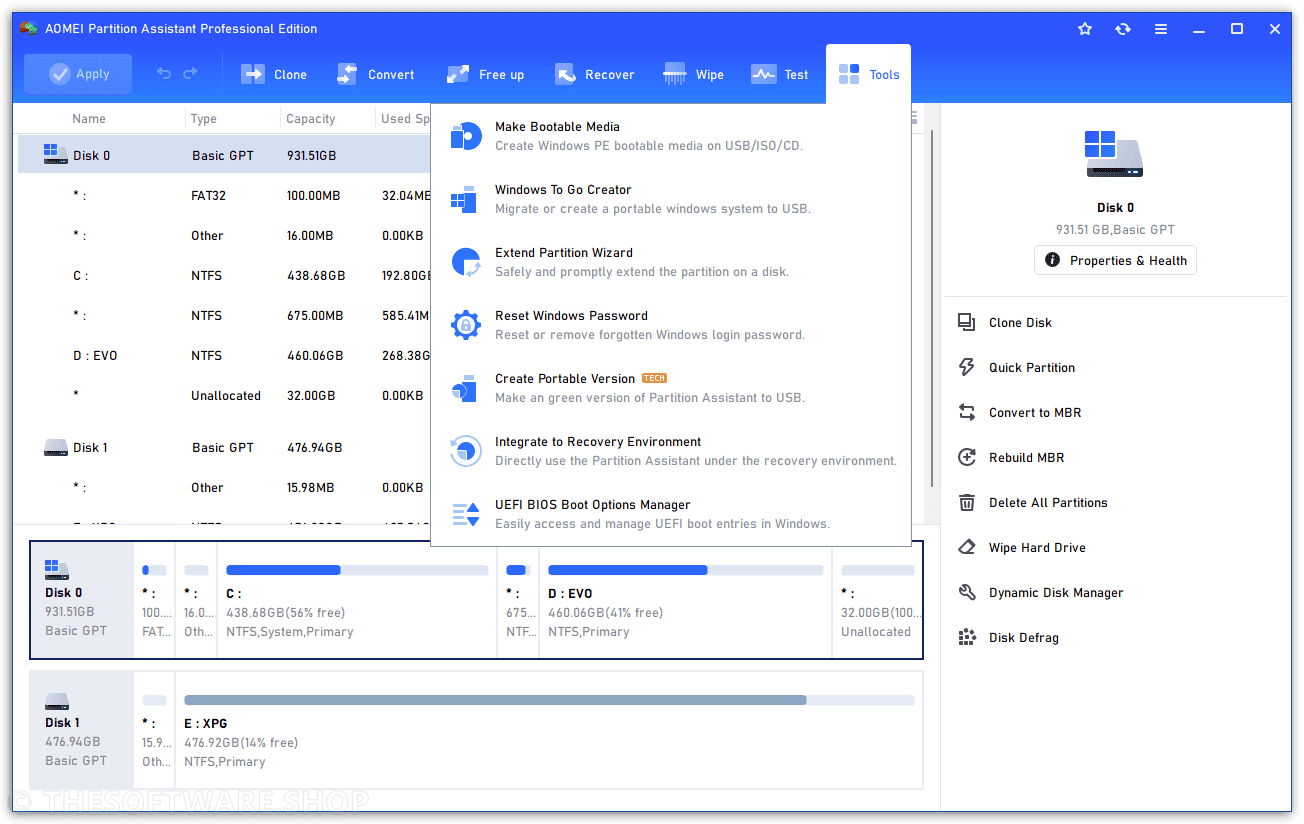
Task: Select the D : EVO partition row
Action: (x=225, y=355)
